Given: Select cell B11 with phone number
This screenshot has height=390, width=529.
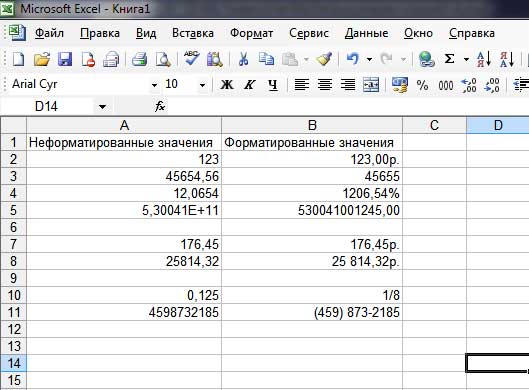Looking at the screenshot, I should pyautogui.click(x=312, y=312).
